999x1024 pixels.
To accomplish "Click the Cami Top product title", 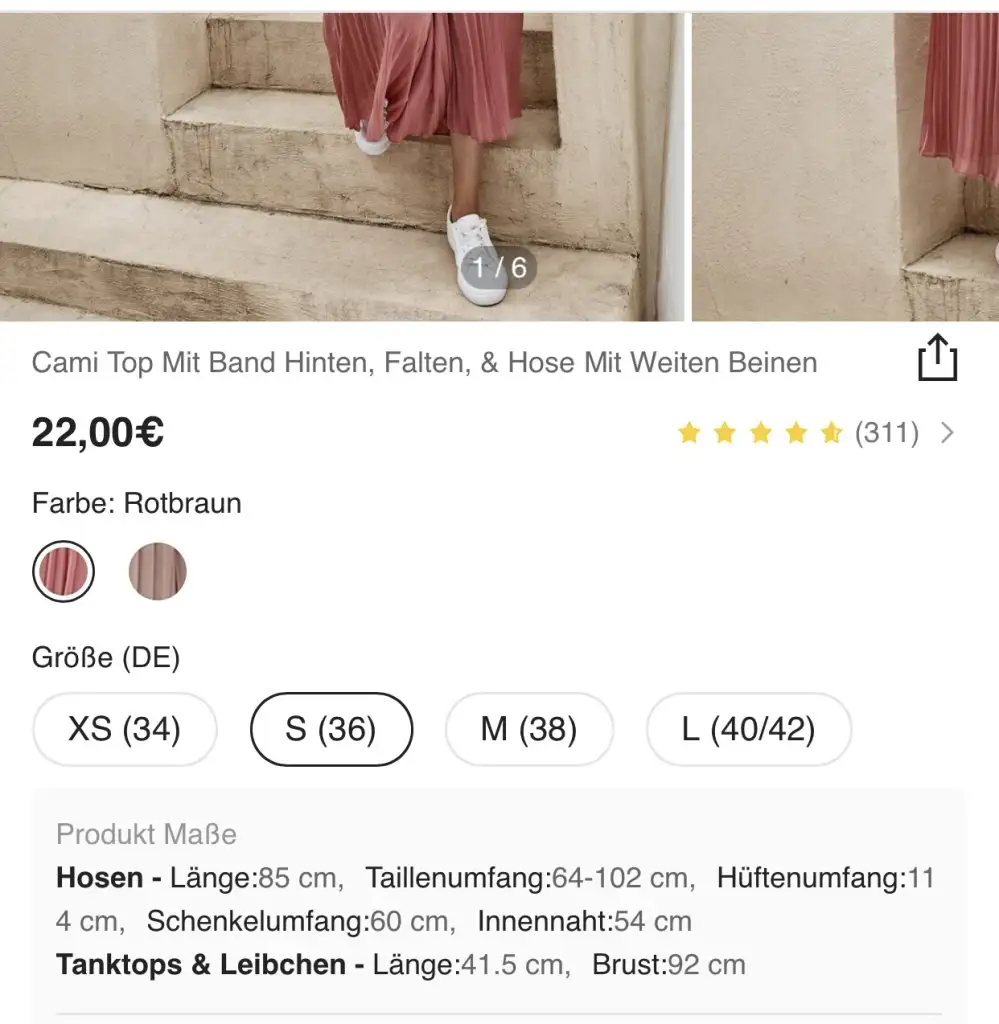I will pyautogui.click(x=424, y=362).
